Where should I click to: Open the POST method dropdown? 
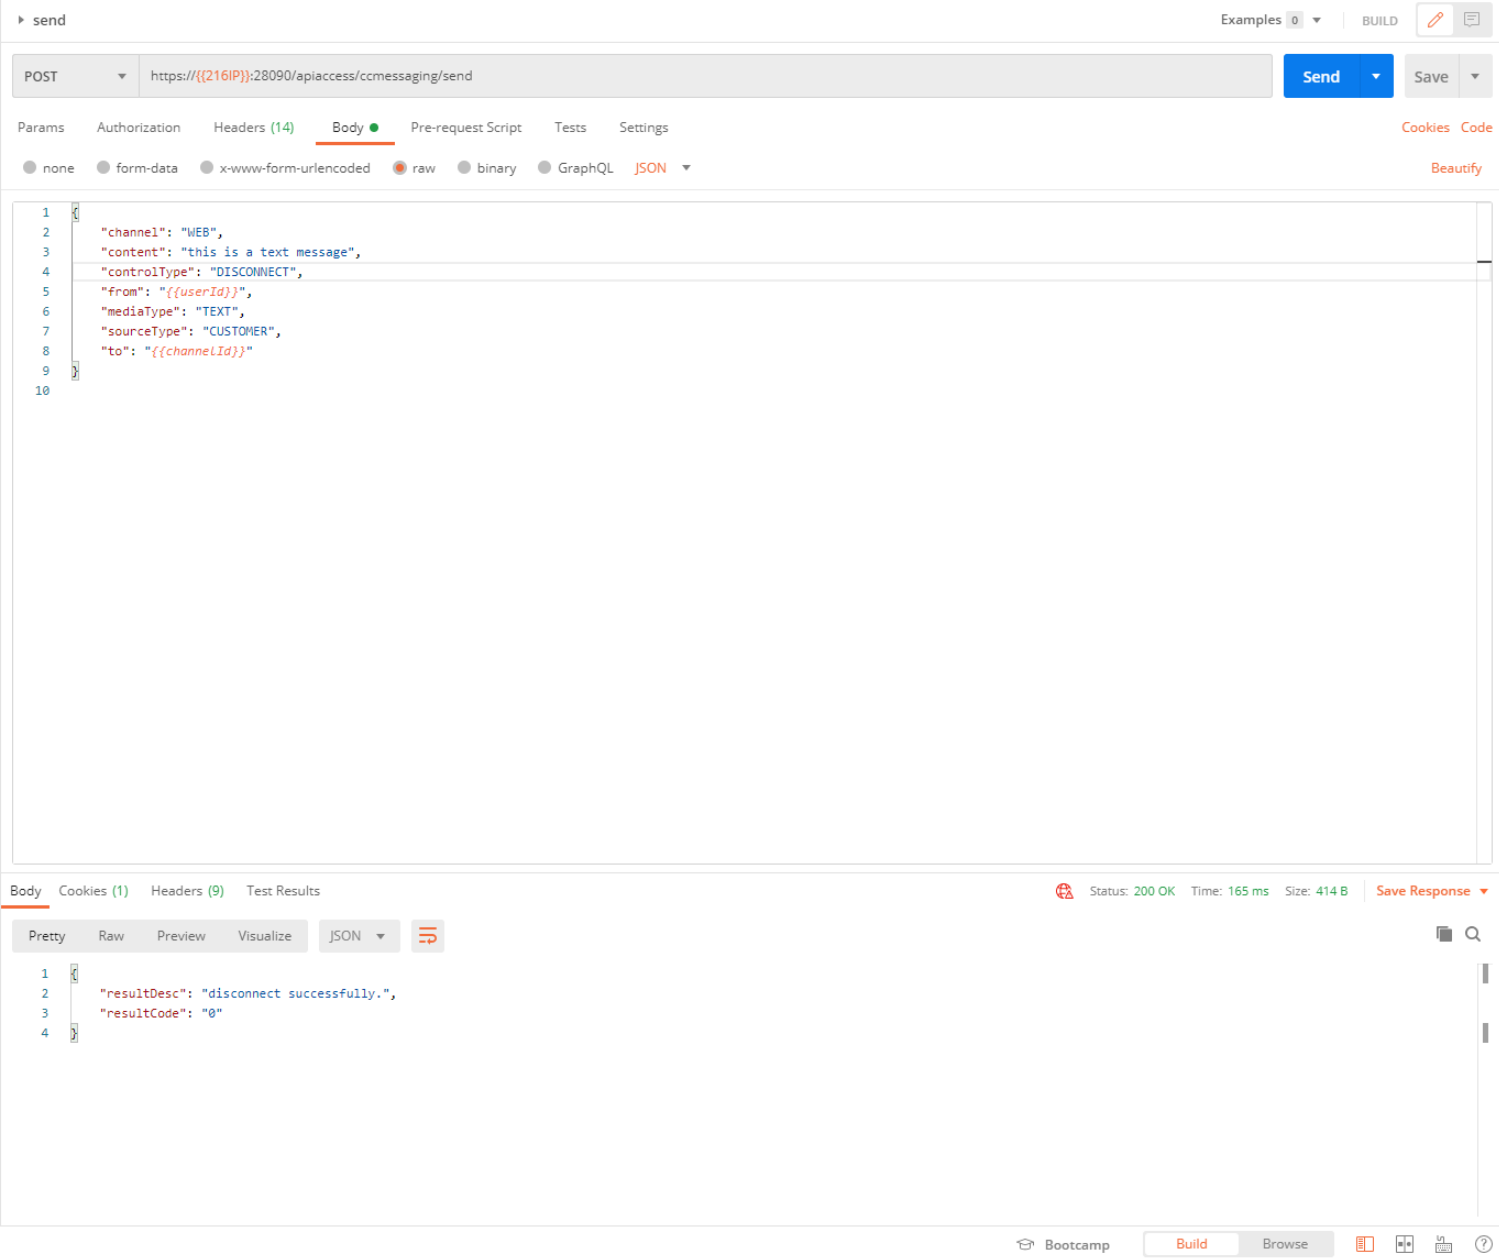point(76,76)
